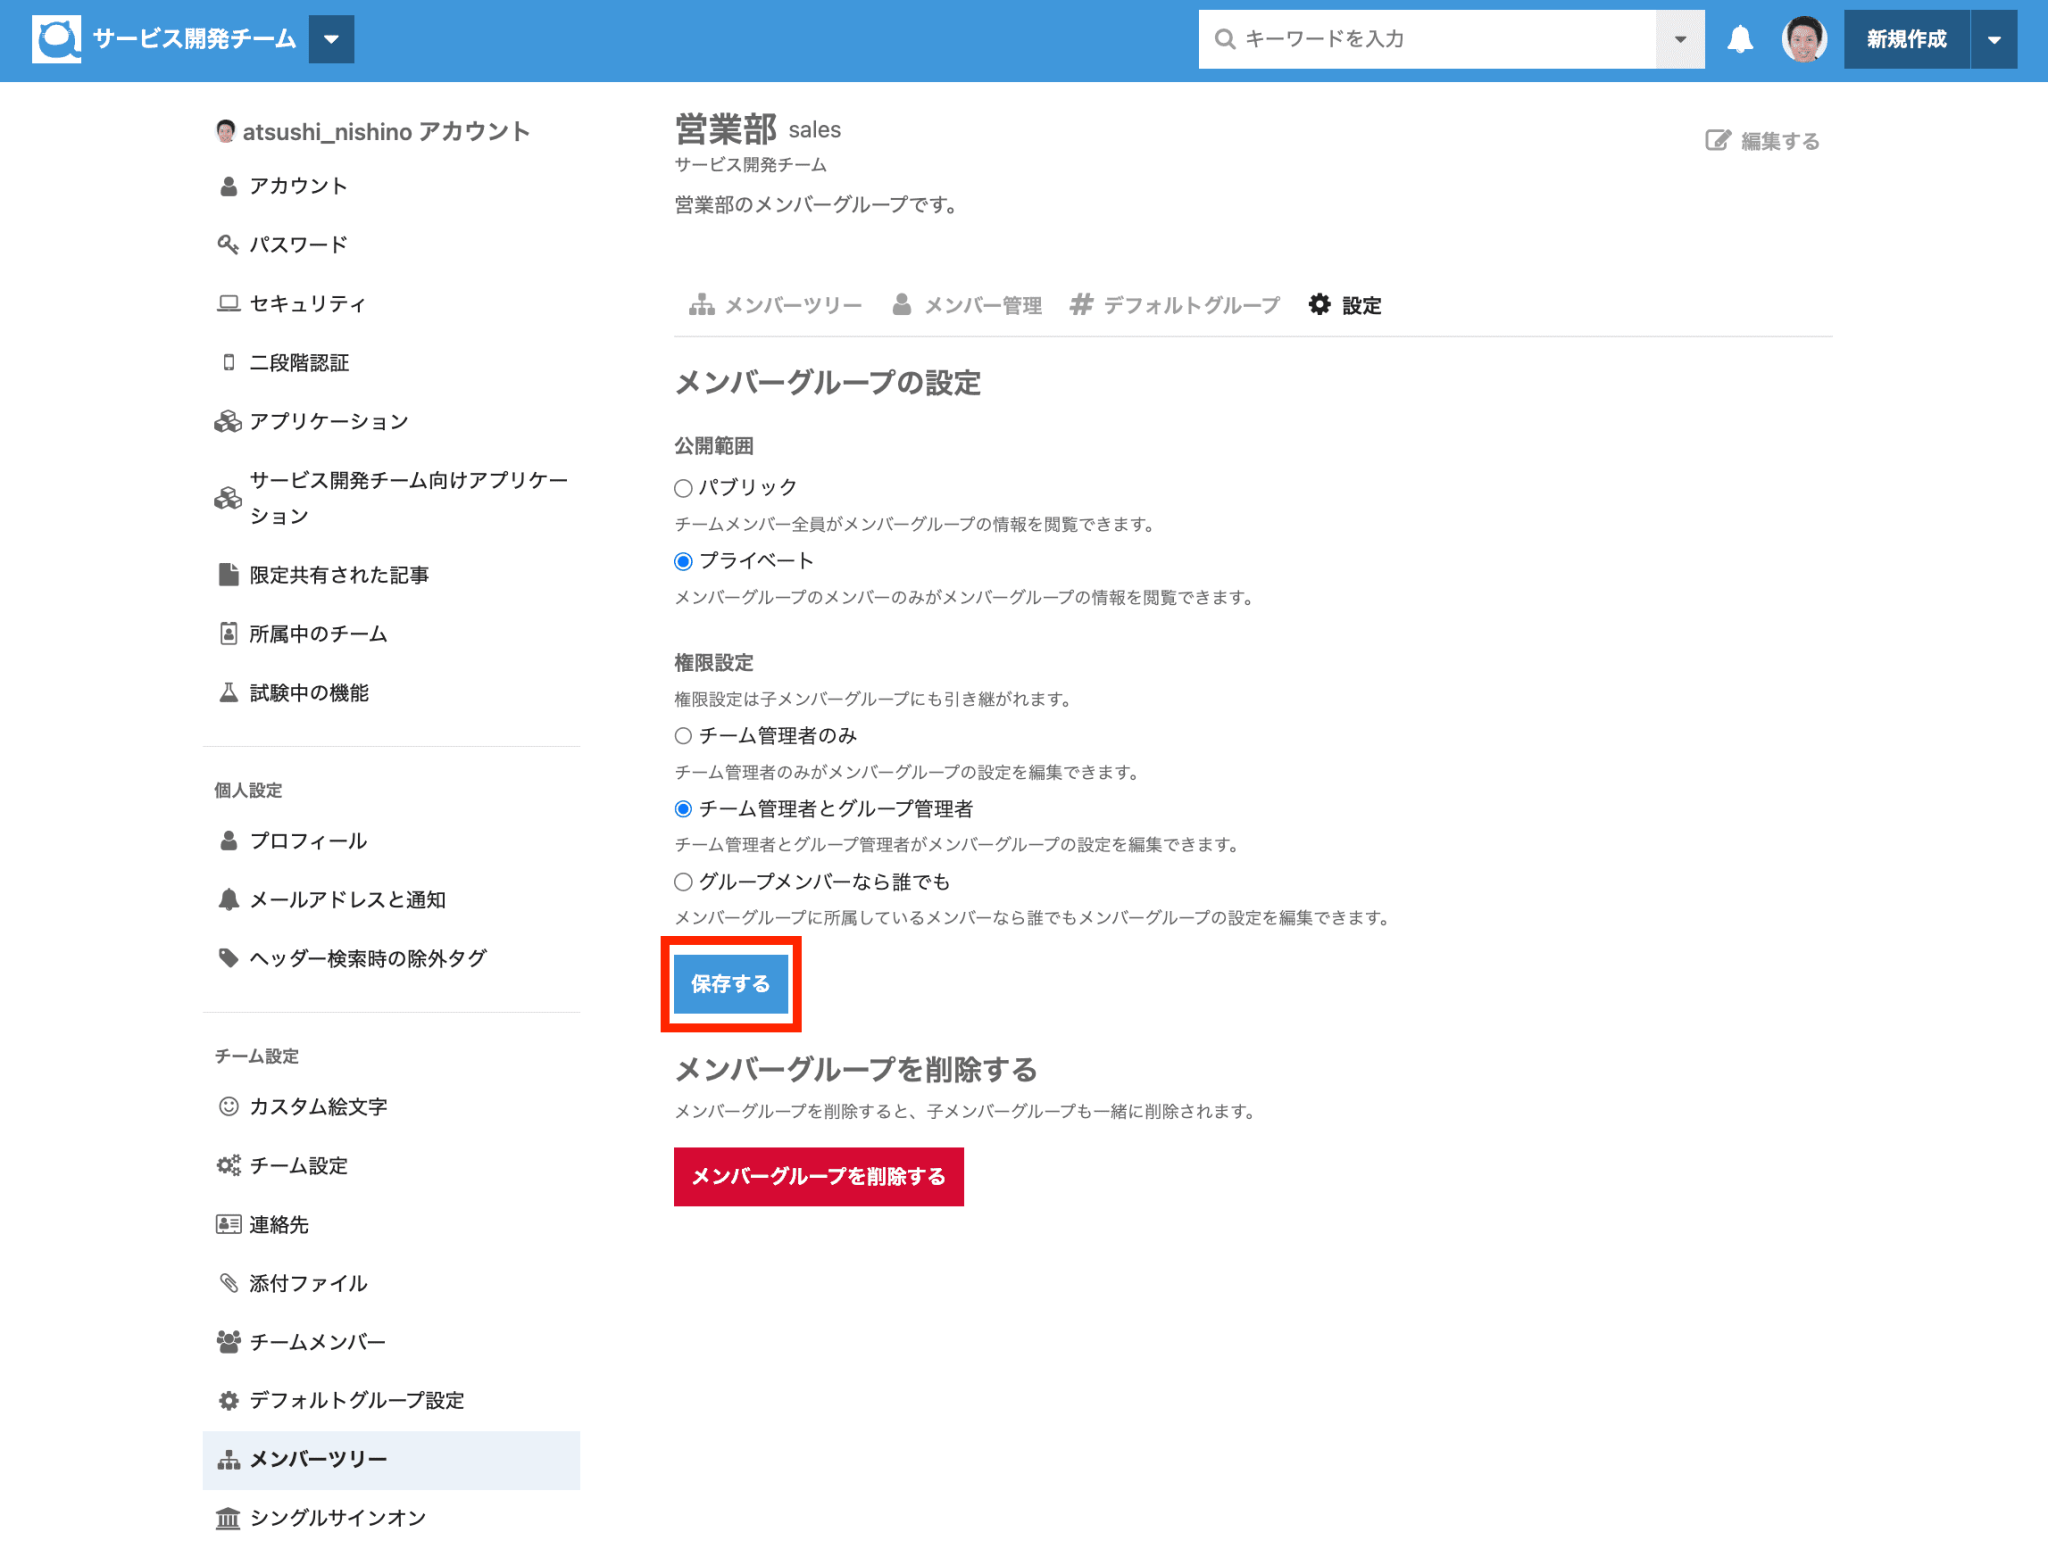Click the red メンバーグループを削除する button
This screenshot has width=2048, height=1549.
[x=819, y=1177]
